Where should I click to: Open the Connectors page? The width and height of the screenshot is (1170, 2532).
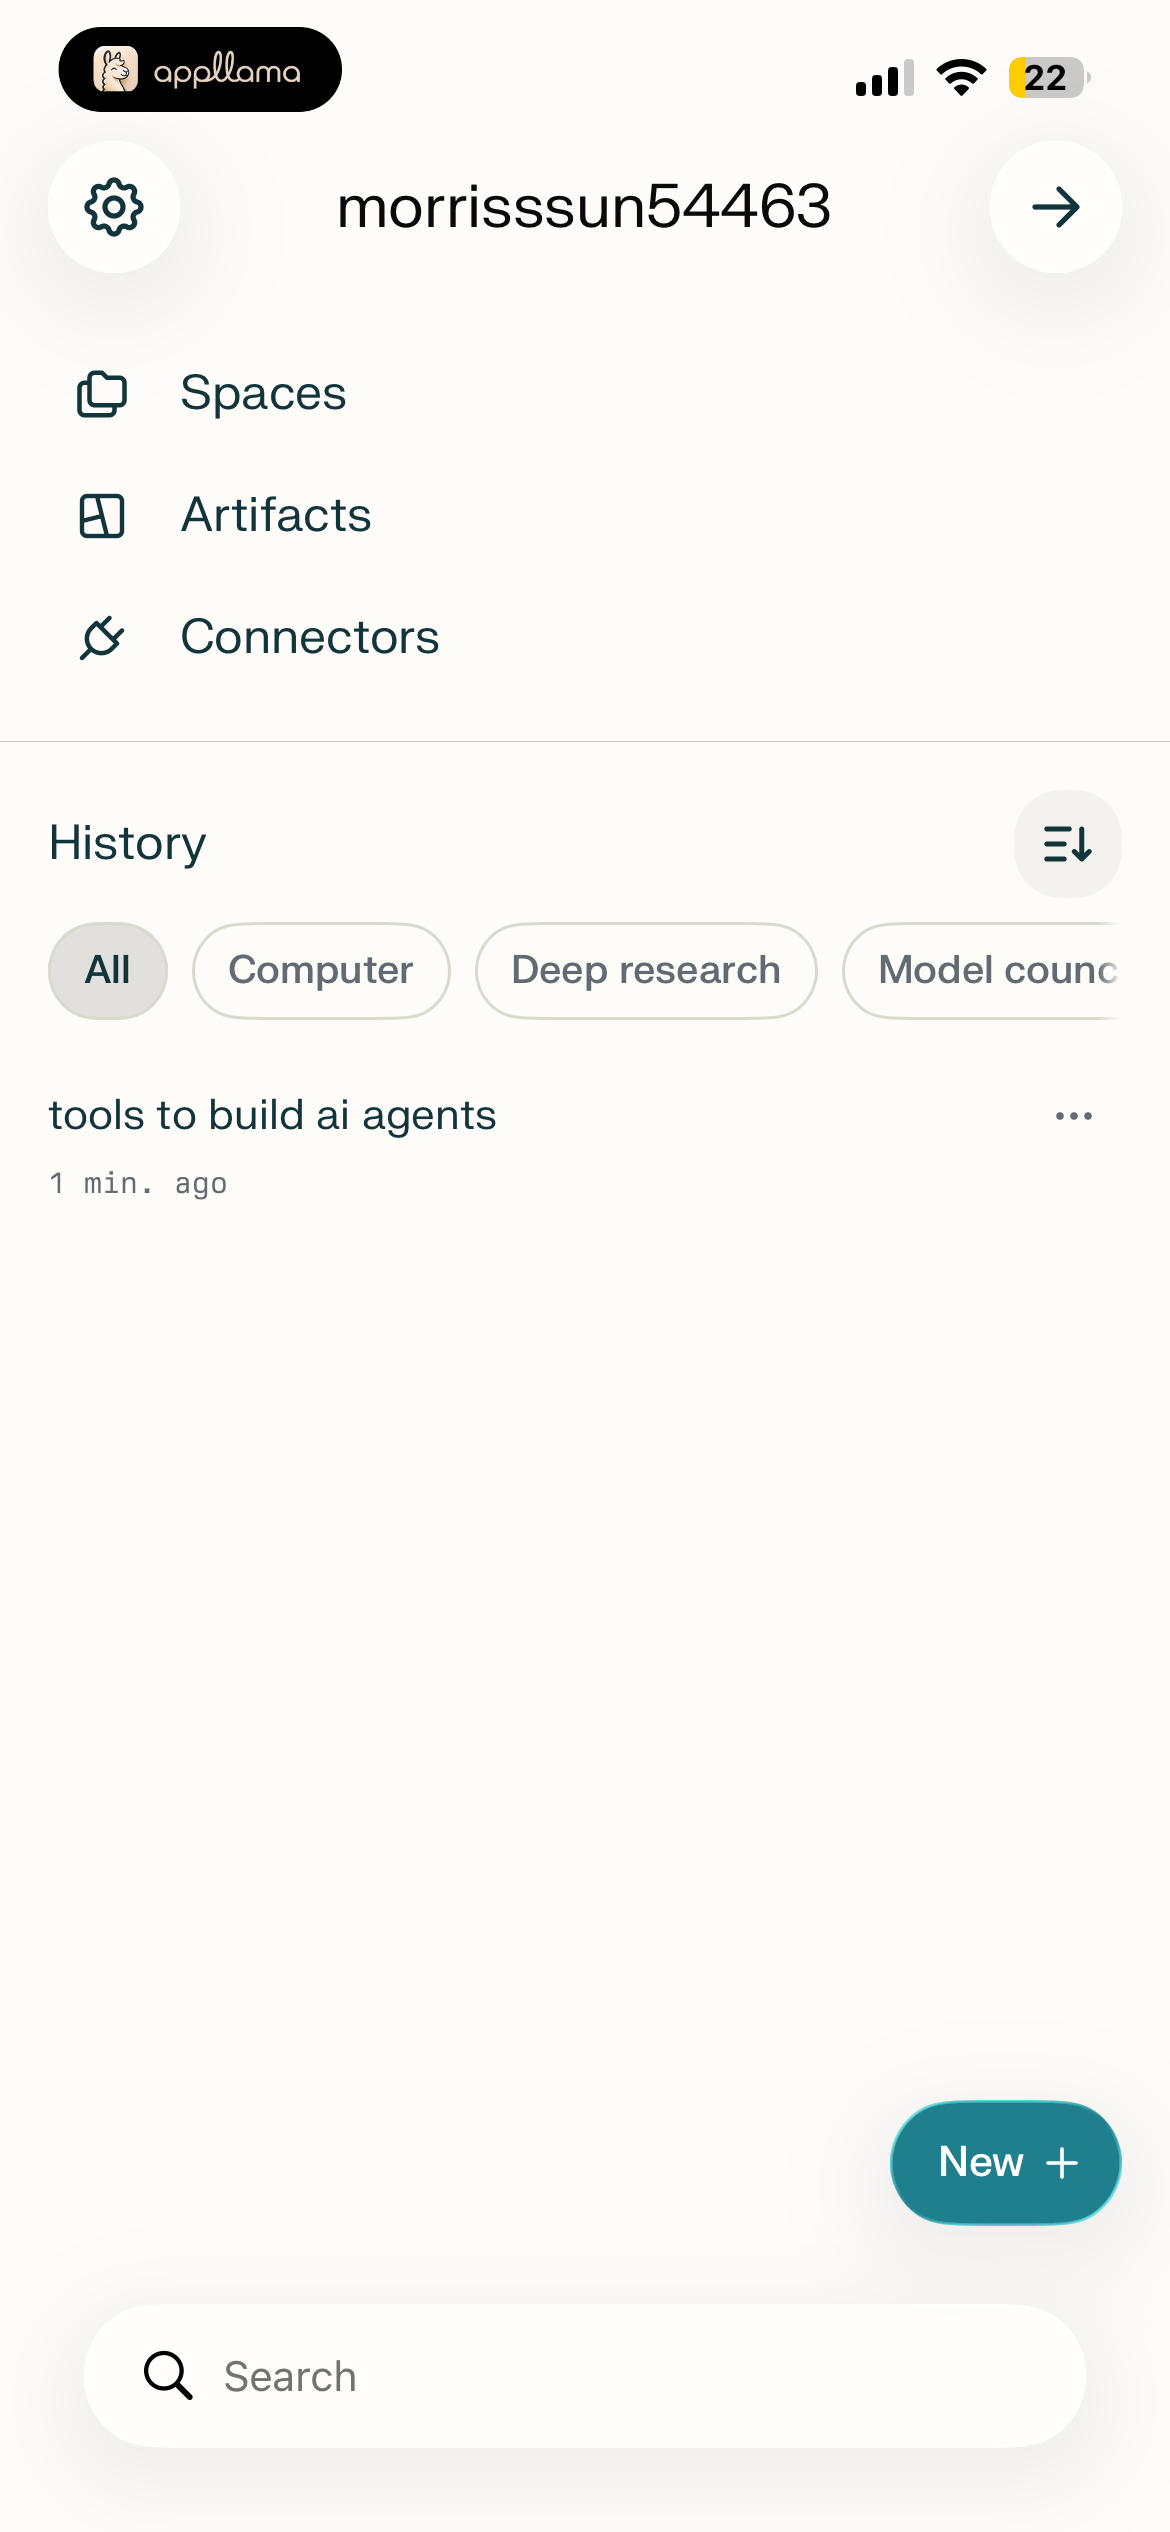[x=310, y=638]
